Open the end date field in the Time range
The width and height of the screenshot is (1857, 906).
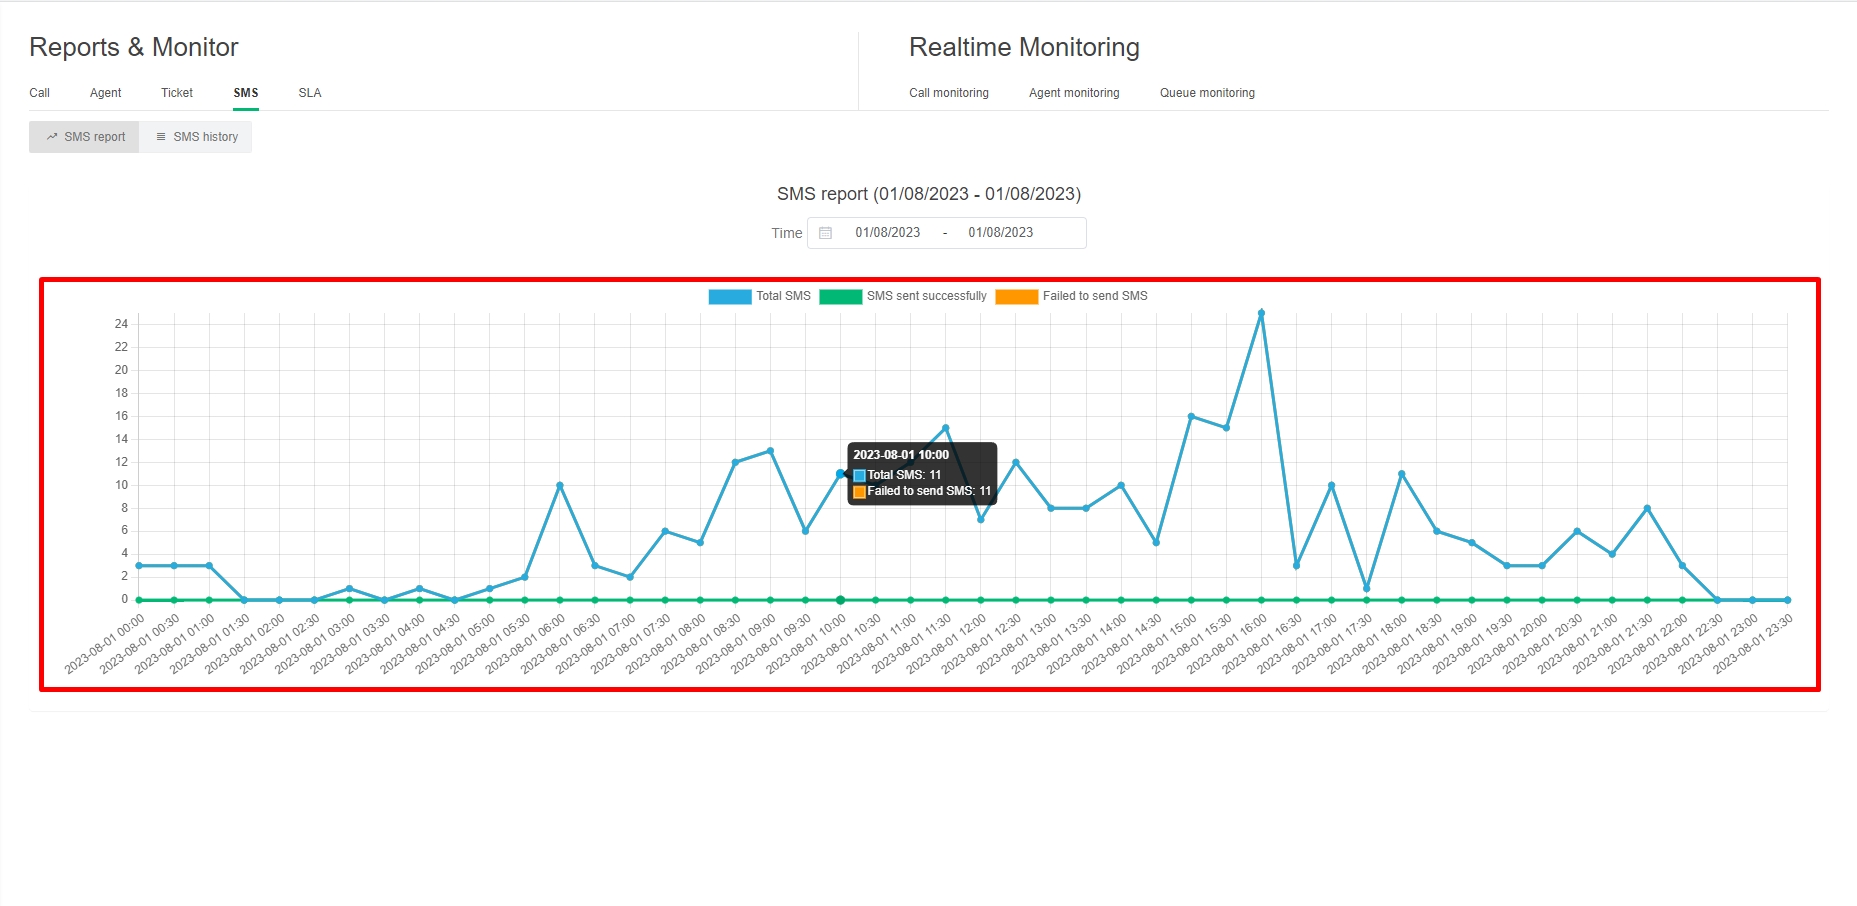1000,233
